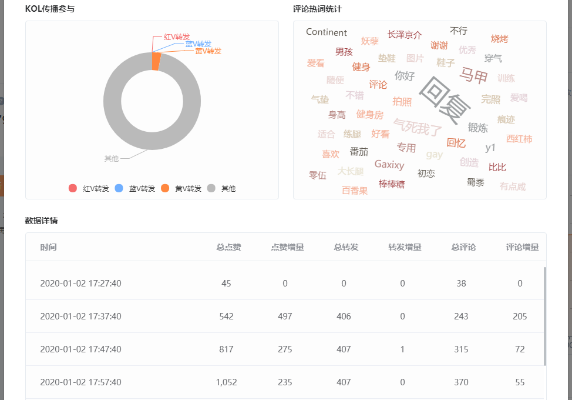Click the word 拍照 in cloud
The height and width of the screenshot is (400, 572).
click(402, 101)
